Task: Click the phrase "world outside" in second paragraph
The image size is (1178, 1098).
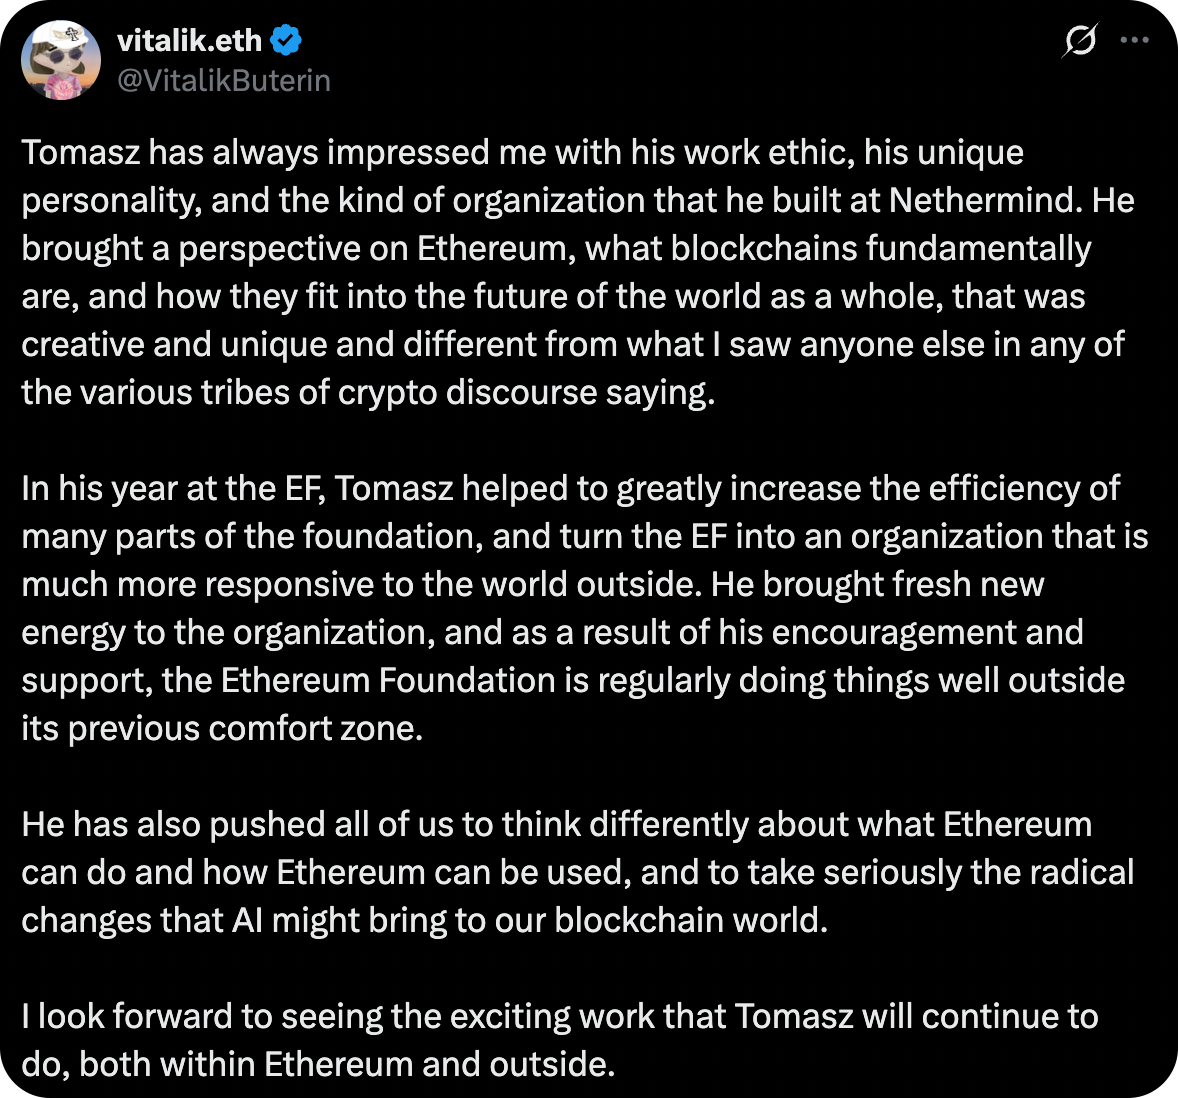Action: click(x=588, y=584)
